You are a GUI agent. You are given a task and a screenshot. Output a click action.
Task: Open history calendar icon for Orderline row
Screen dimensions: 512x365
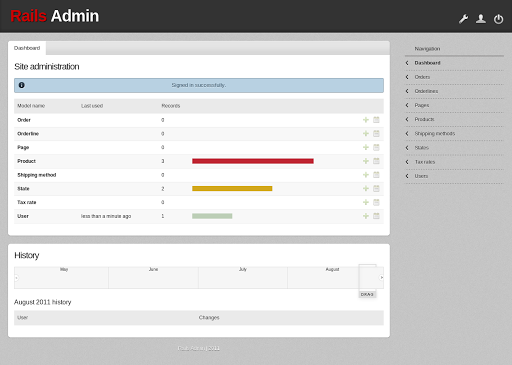(376, 133)
